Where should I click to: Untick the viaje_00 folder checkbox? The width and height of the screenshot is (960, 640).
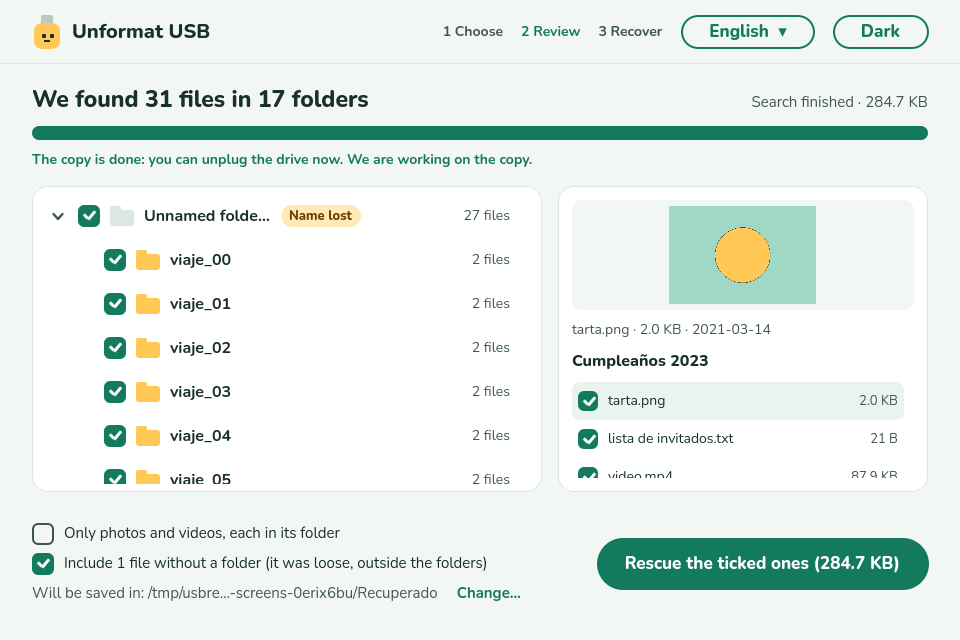pyautogui.click(x=115, y=260)
